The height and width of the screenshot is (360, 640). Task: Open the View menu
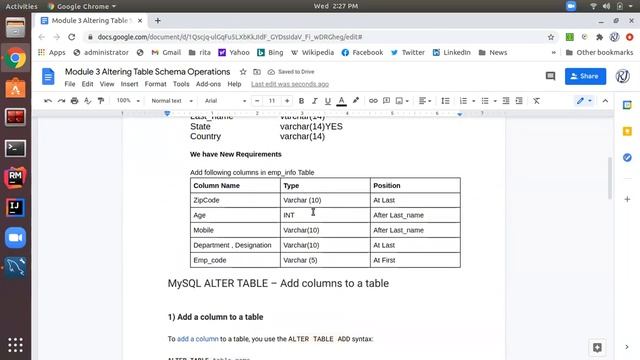(107, 84)
